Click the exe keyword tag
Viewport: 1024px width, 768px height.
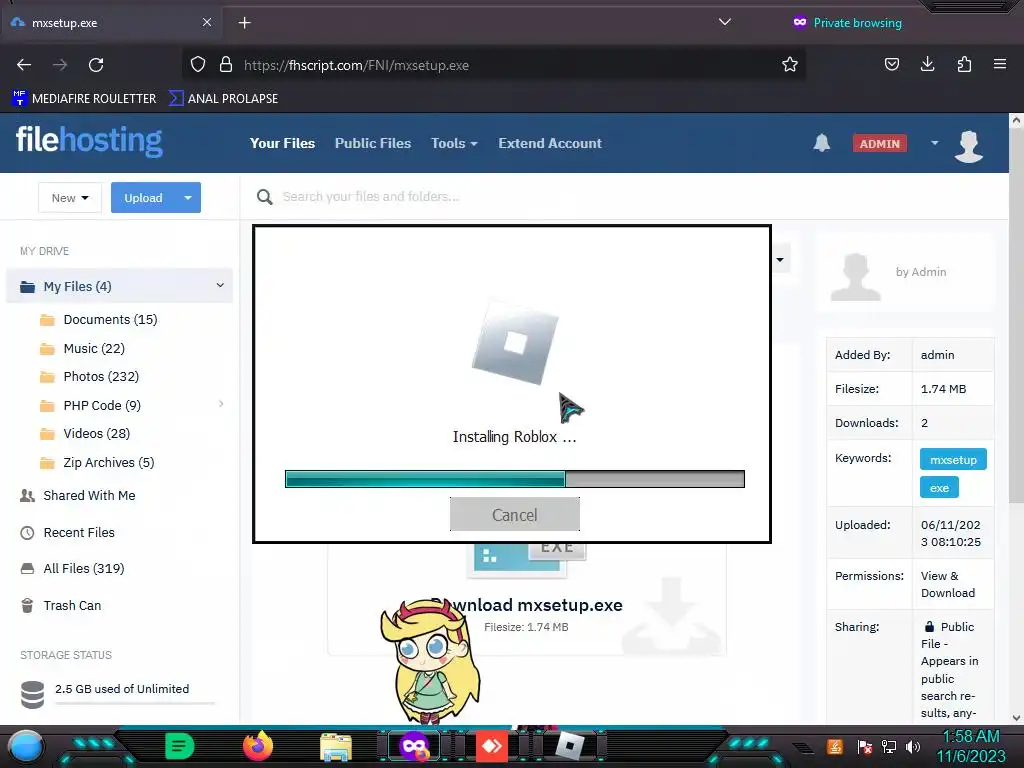939,488
